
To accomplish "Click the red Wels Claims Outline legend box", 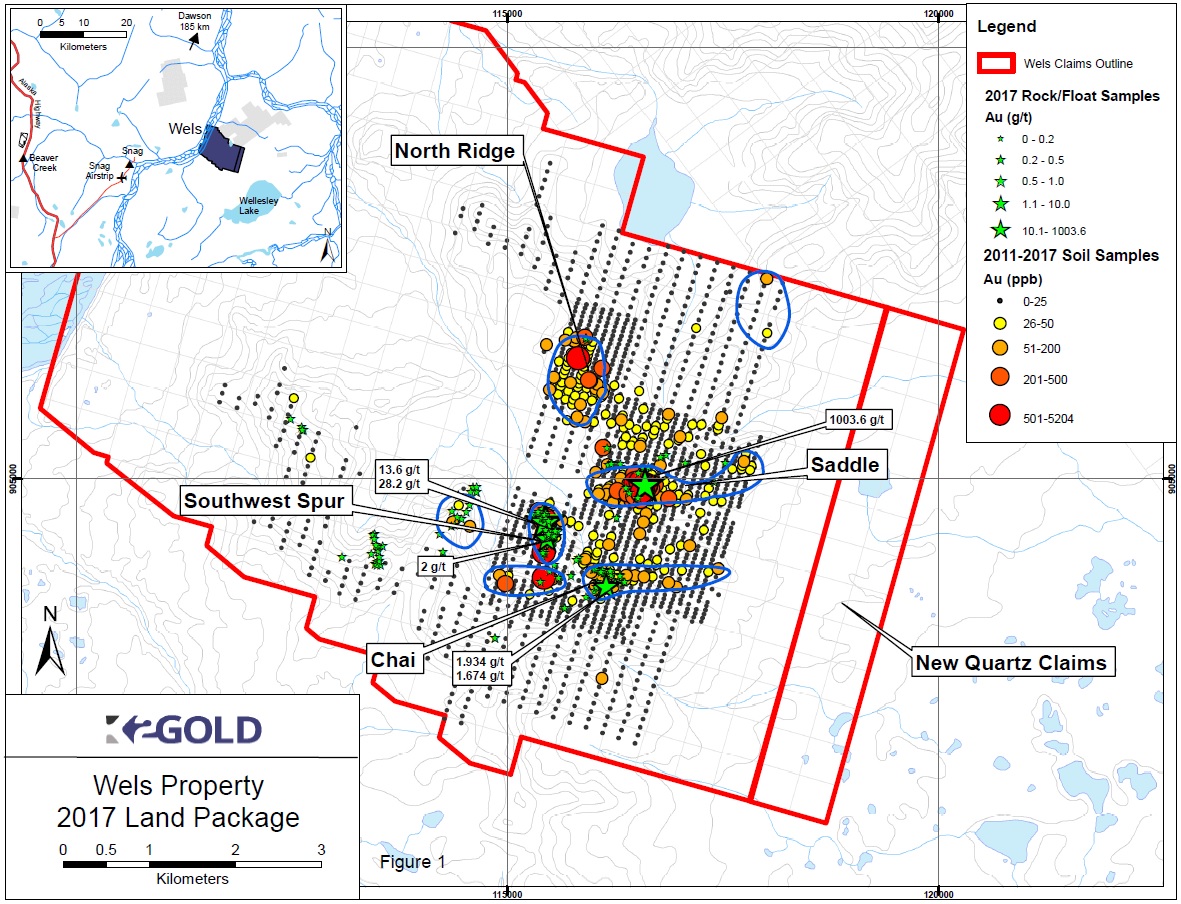I will tap(996, 63).
